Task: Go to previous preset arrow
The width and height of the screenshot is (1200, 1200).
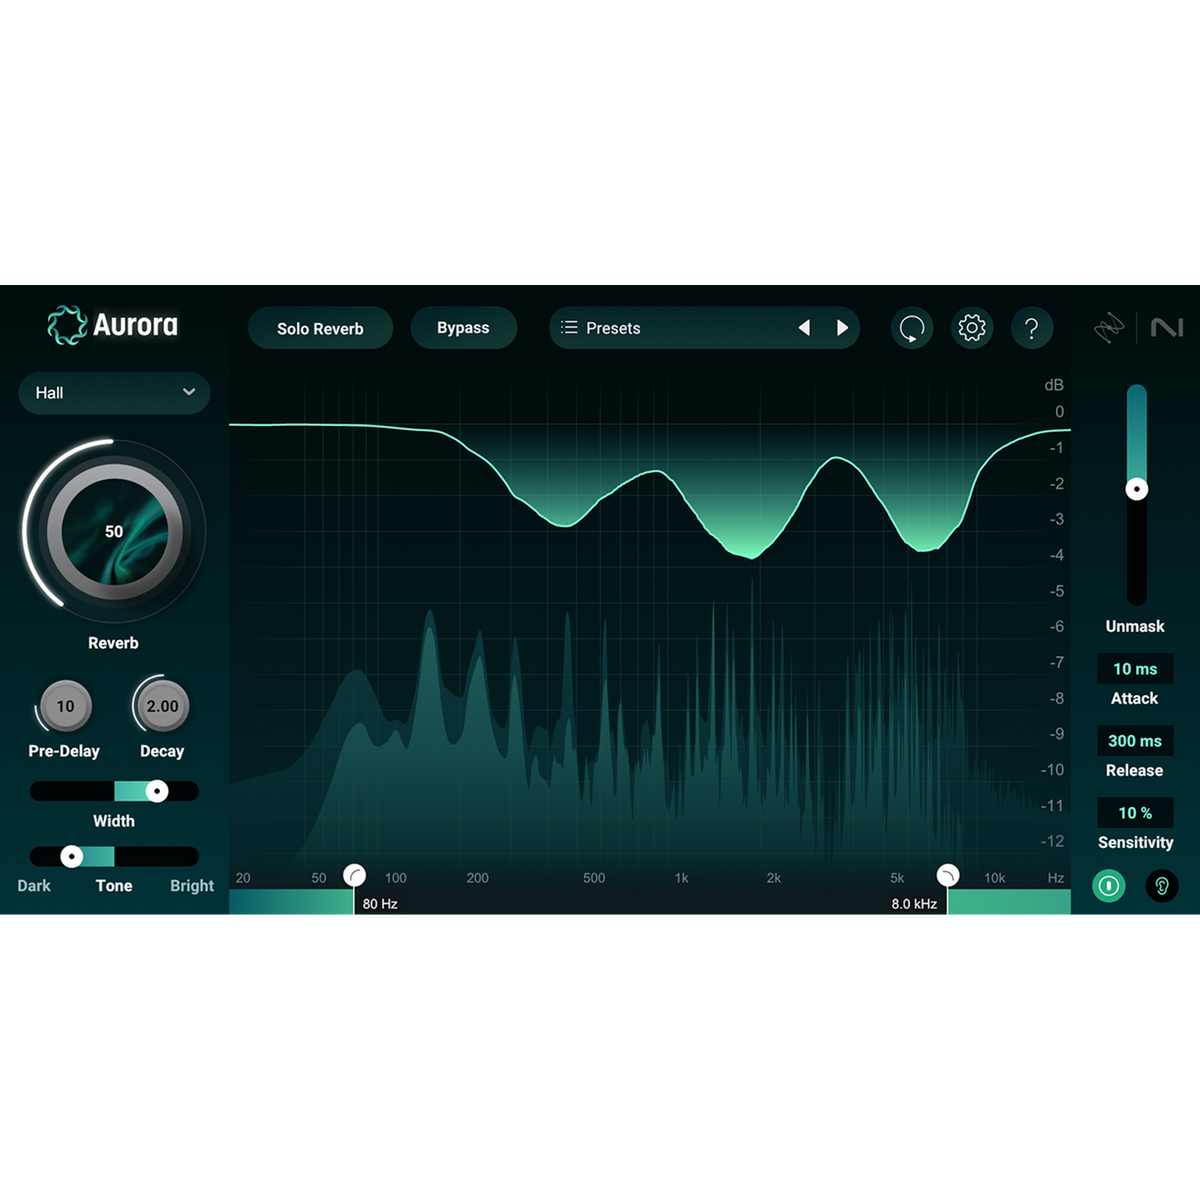Action: (804, 328)
